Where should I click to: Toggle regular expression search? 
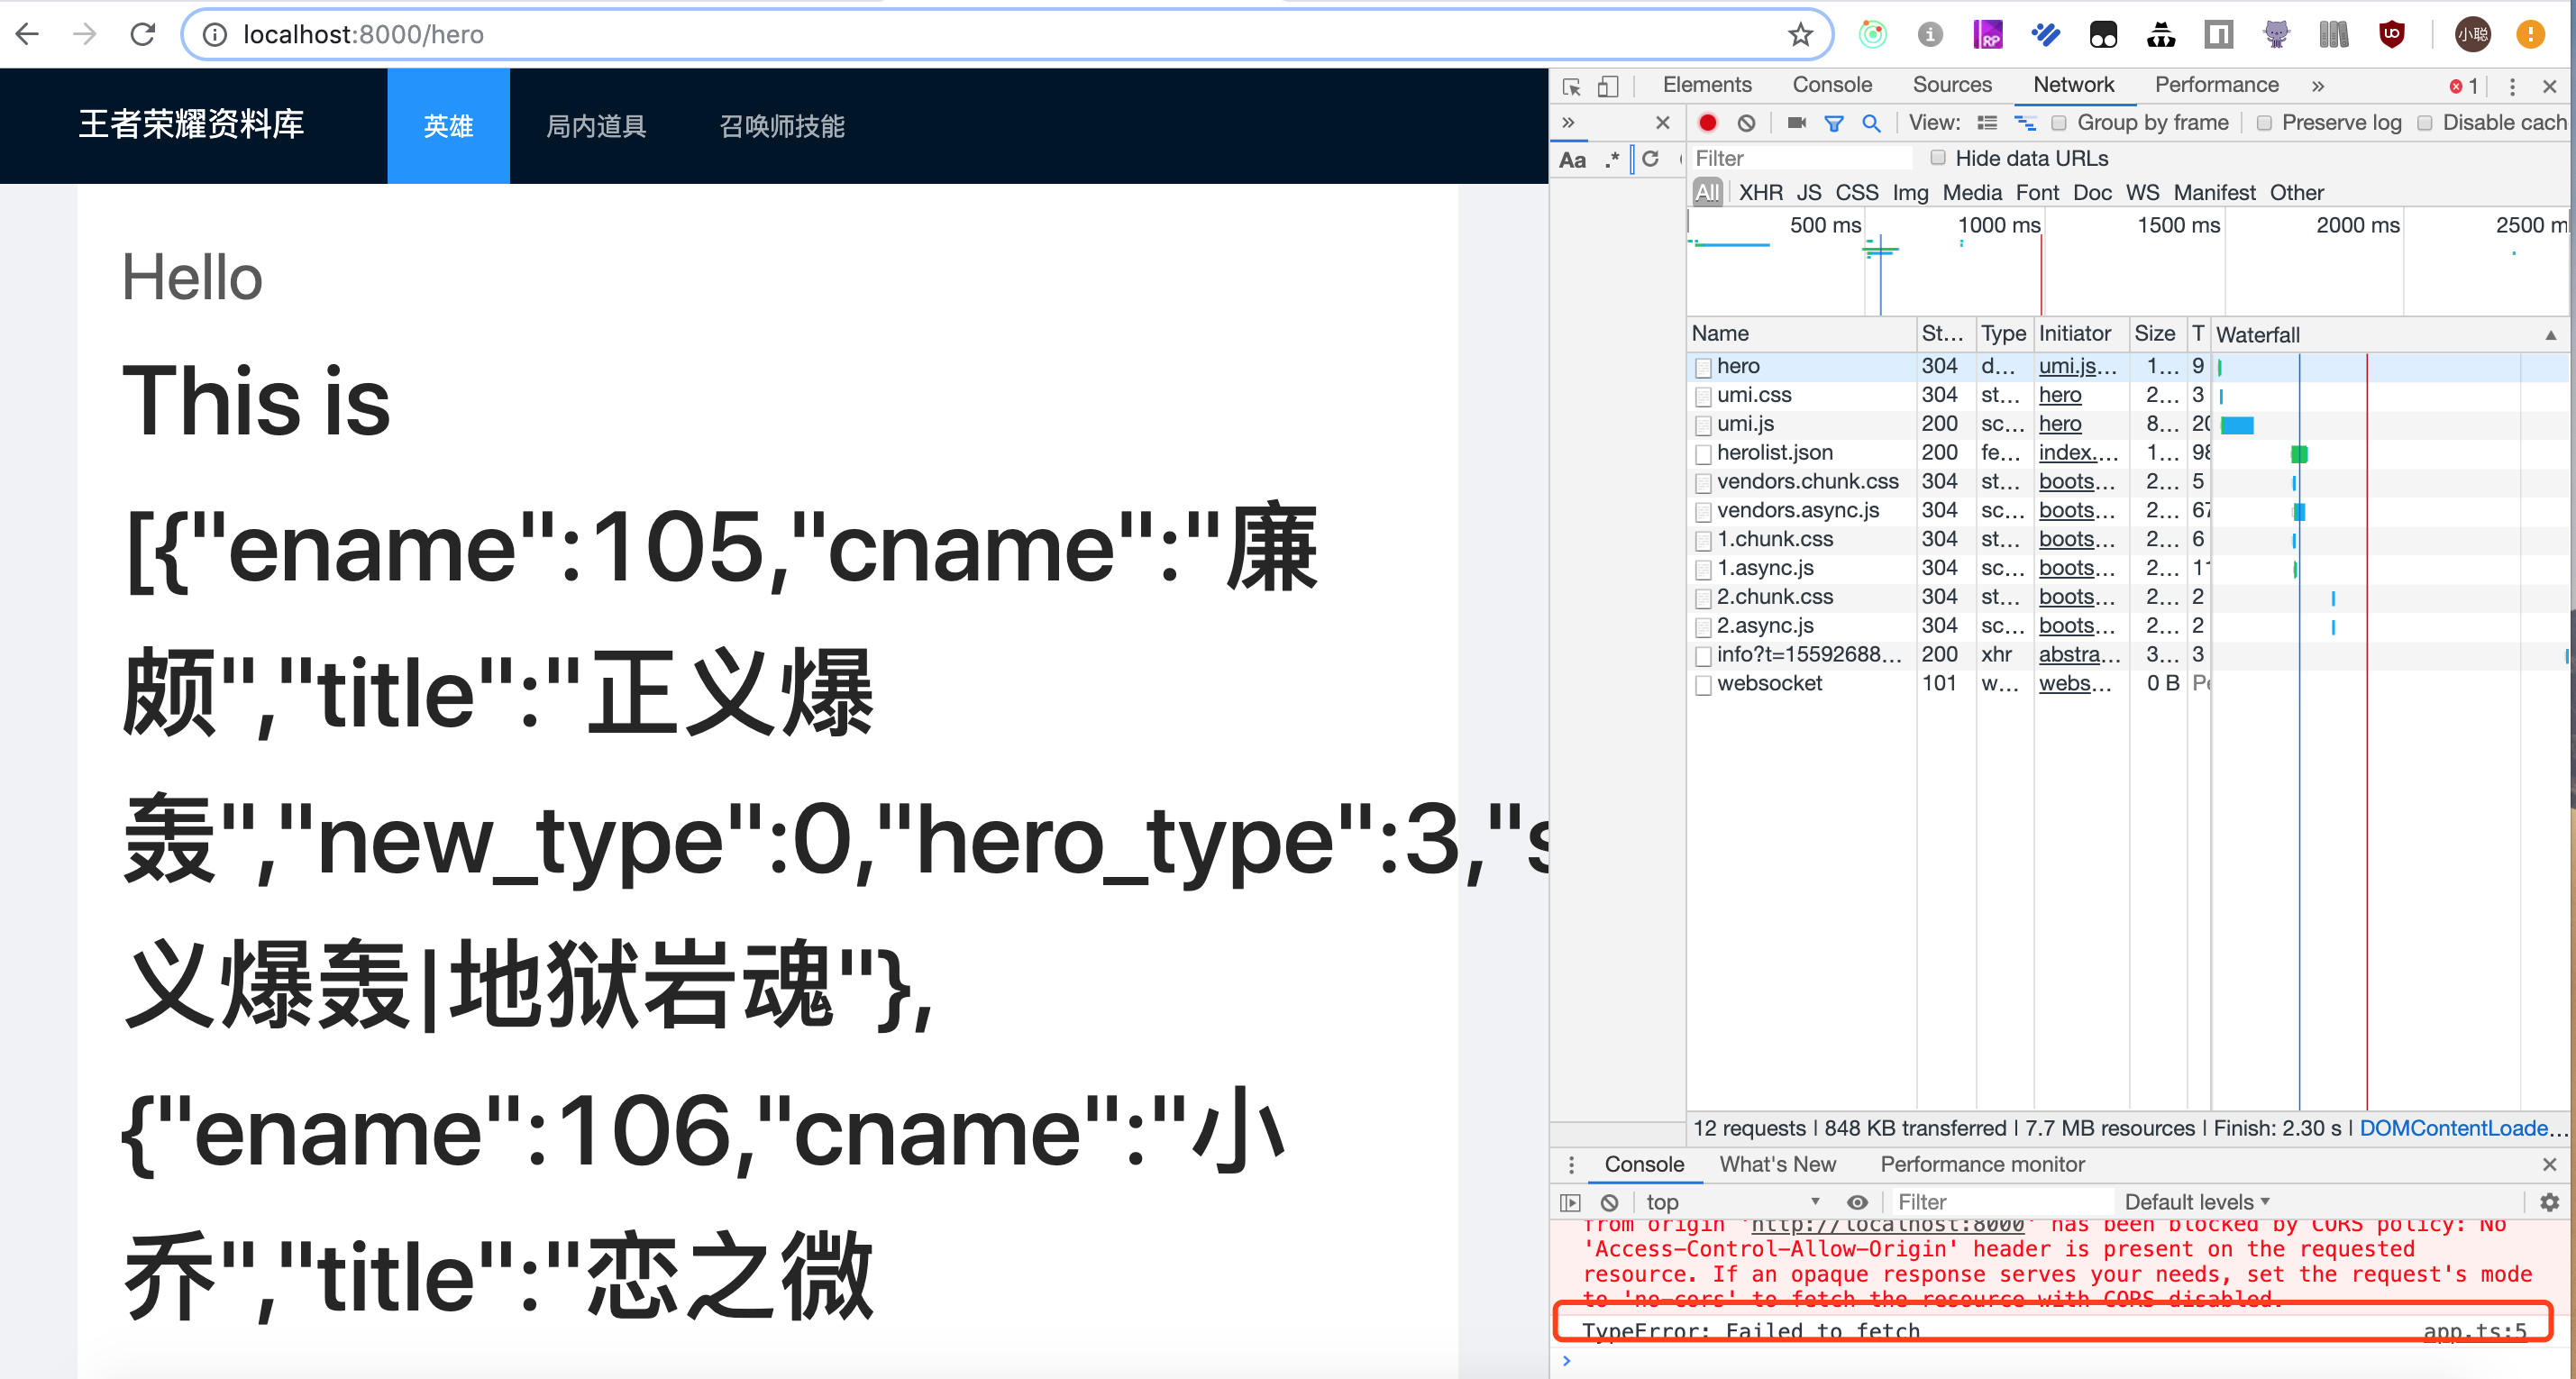[x=1612, y=159]
